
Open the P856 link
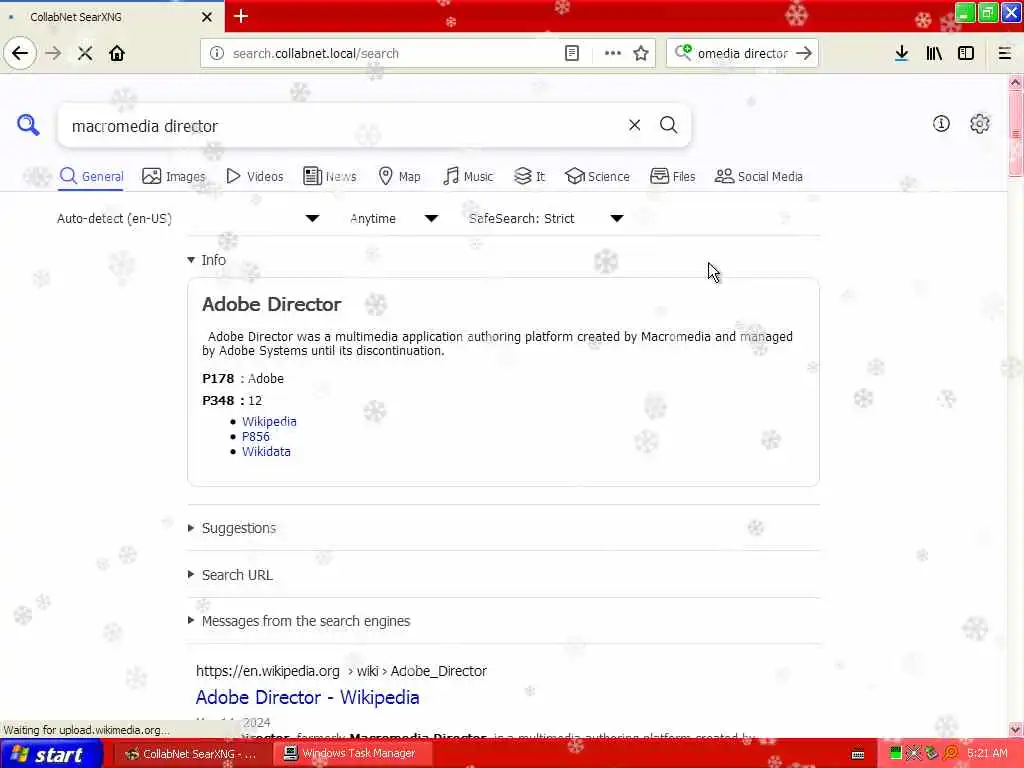[x=255, y=436]
